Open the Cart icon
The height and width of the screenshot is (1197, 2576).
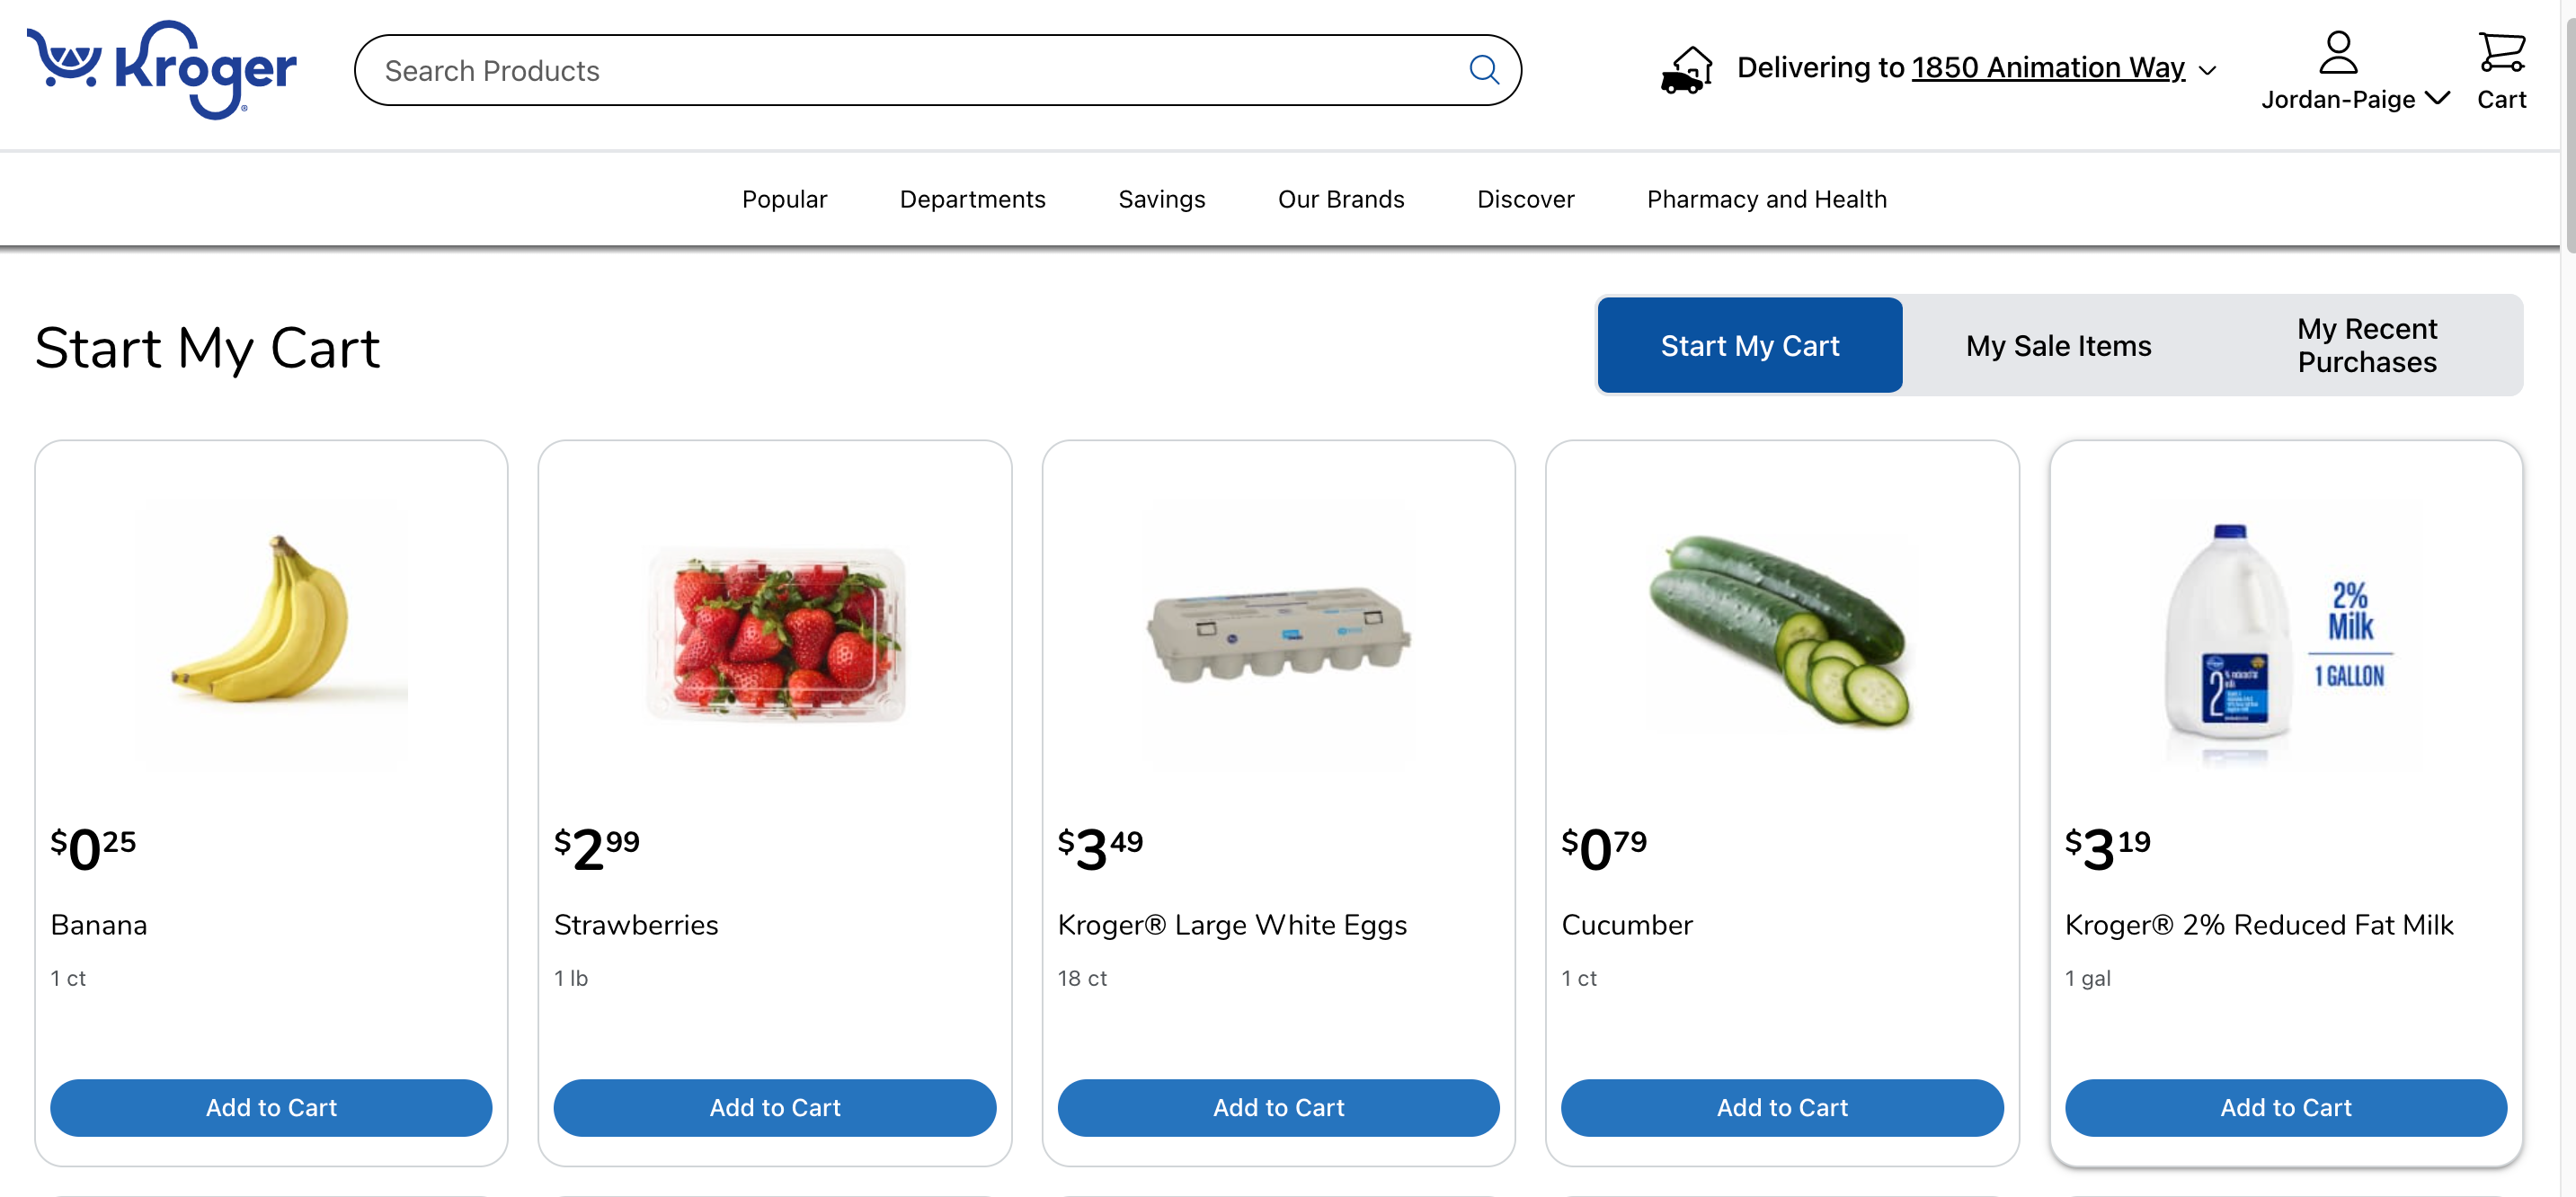click(2501, 53)
